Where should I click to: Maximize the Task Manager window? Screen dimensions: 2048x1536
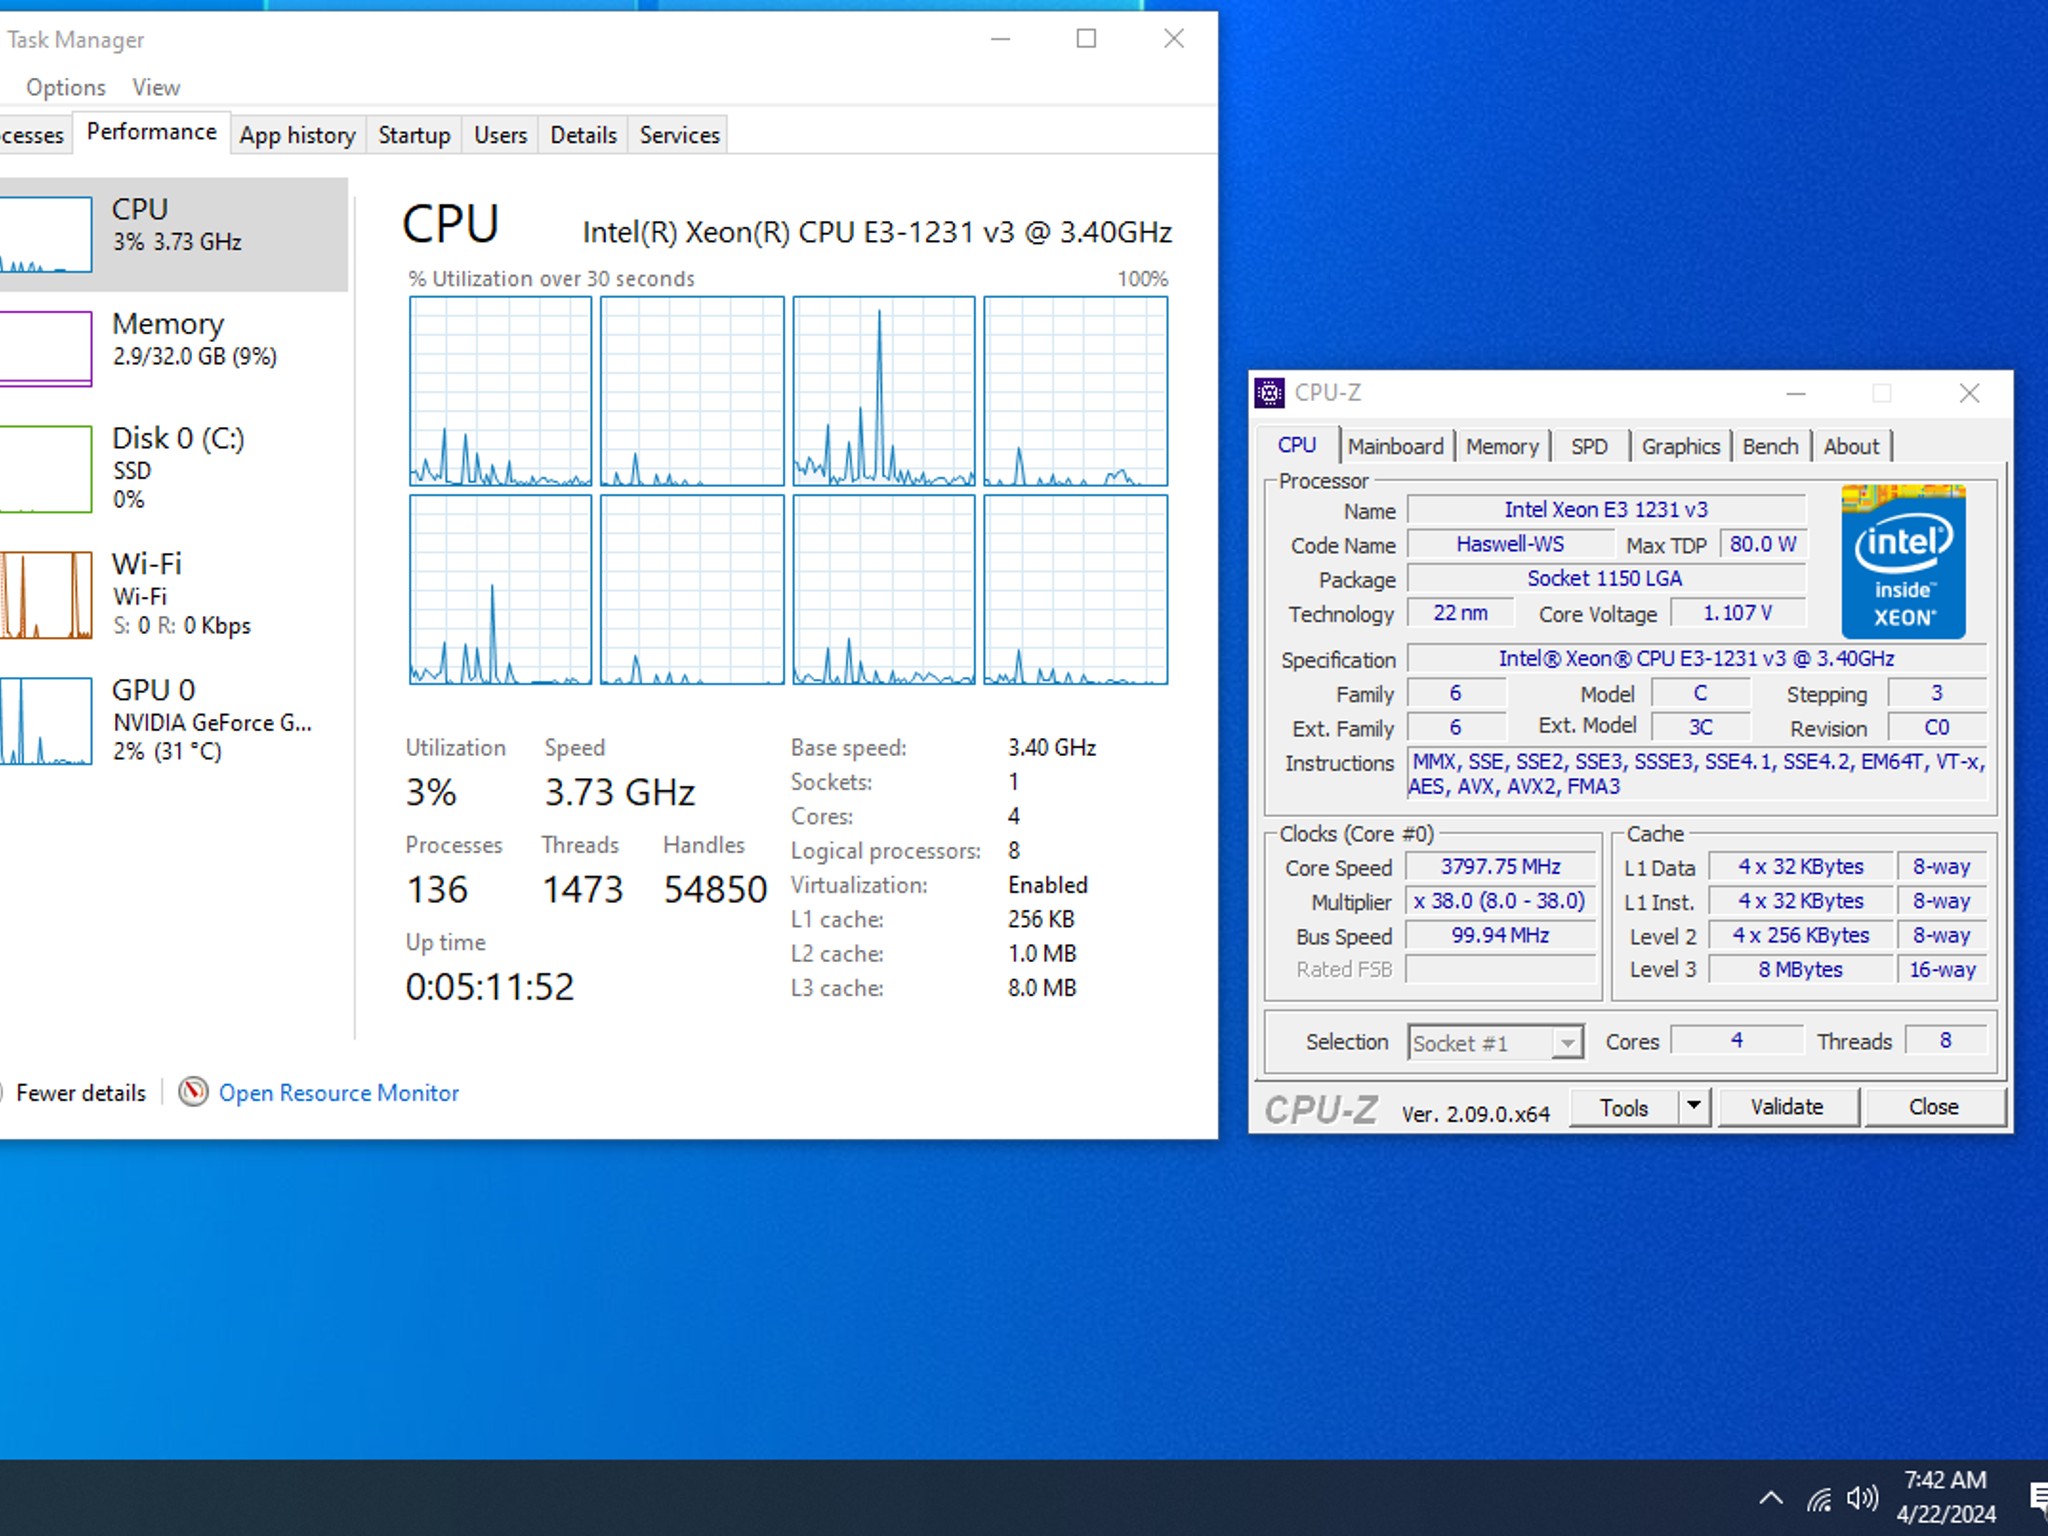click(1086, 39)
